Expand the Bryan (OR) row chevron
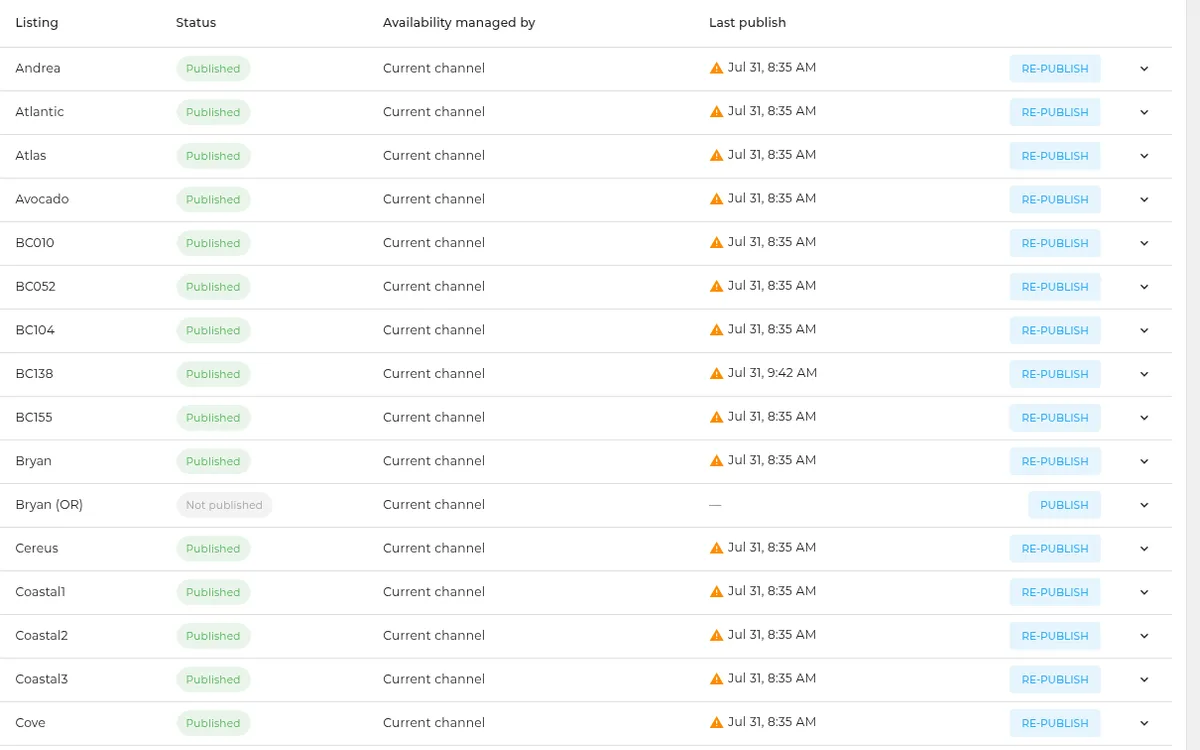The image size is (1200, 750). pos(1144,505)
